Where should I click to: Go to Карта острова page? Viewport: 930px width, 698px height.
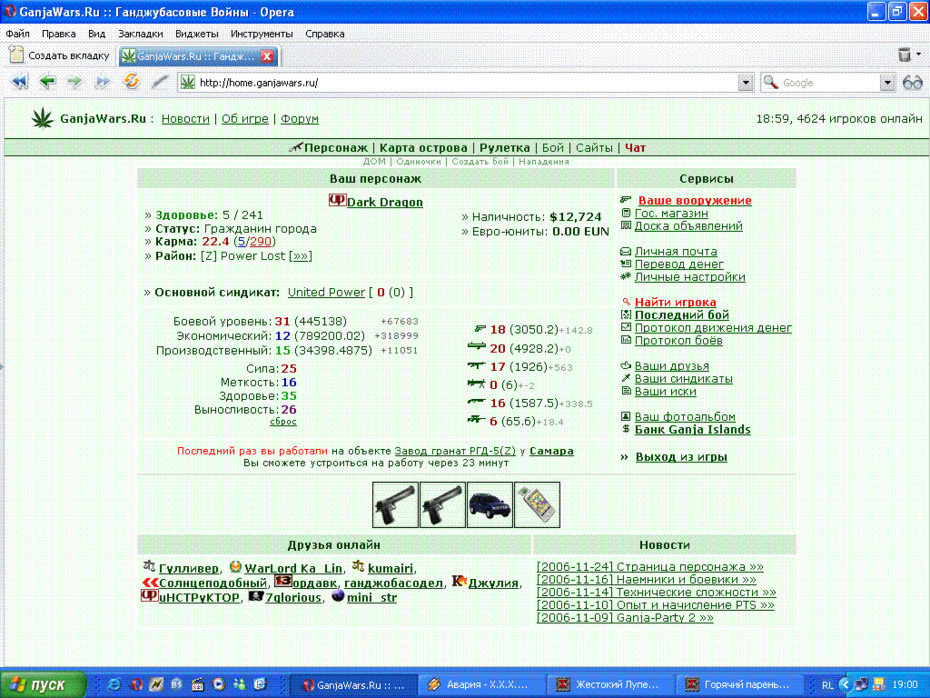423,148
